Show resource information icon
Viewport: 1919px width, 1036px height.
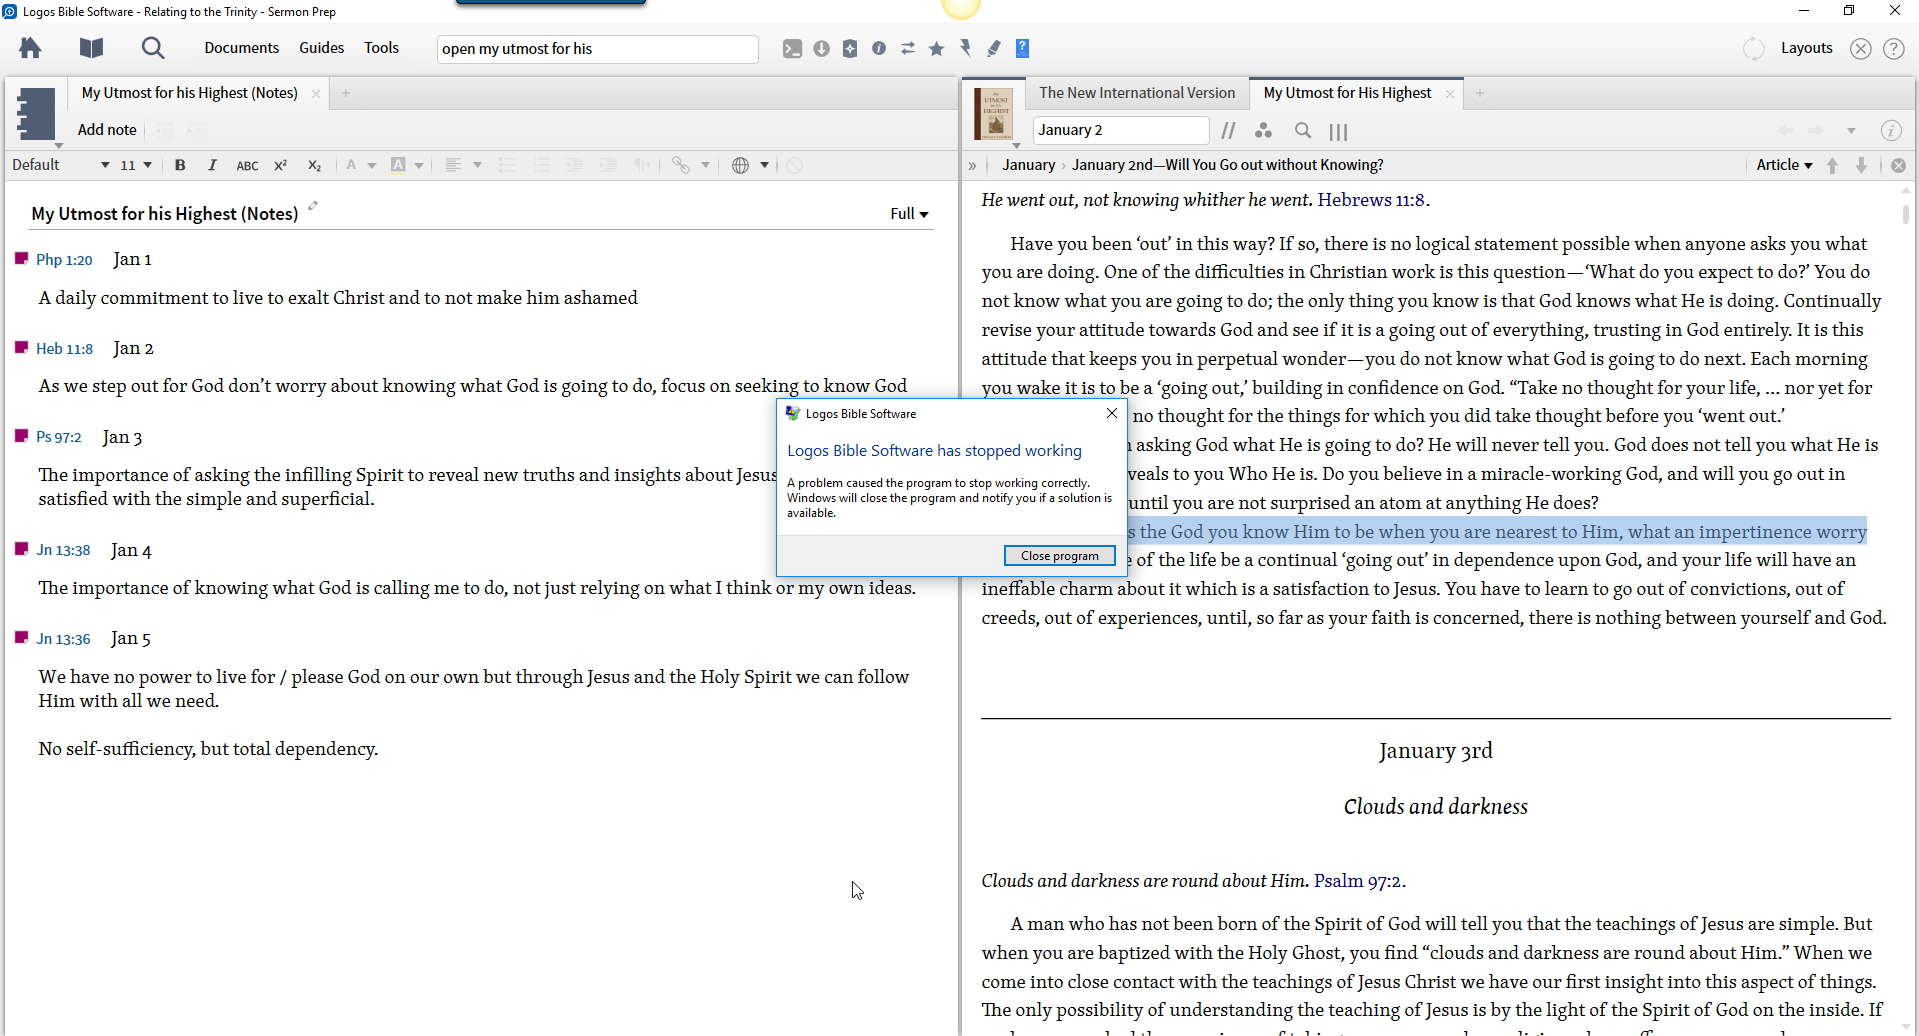tap(1891, 131)
